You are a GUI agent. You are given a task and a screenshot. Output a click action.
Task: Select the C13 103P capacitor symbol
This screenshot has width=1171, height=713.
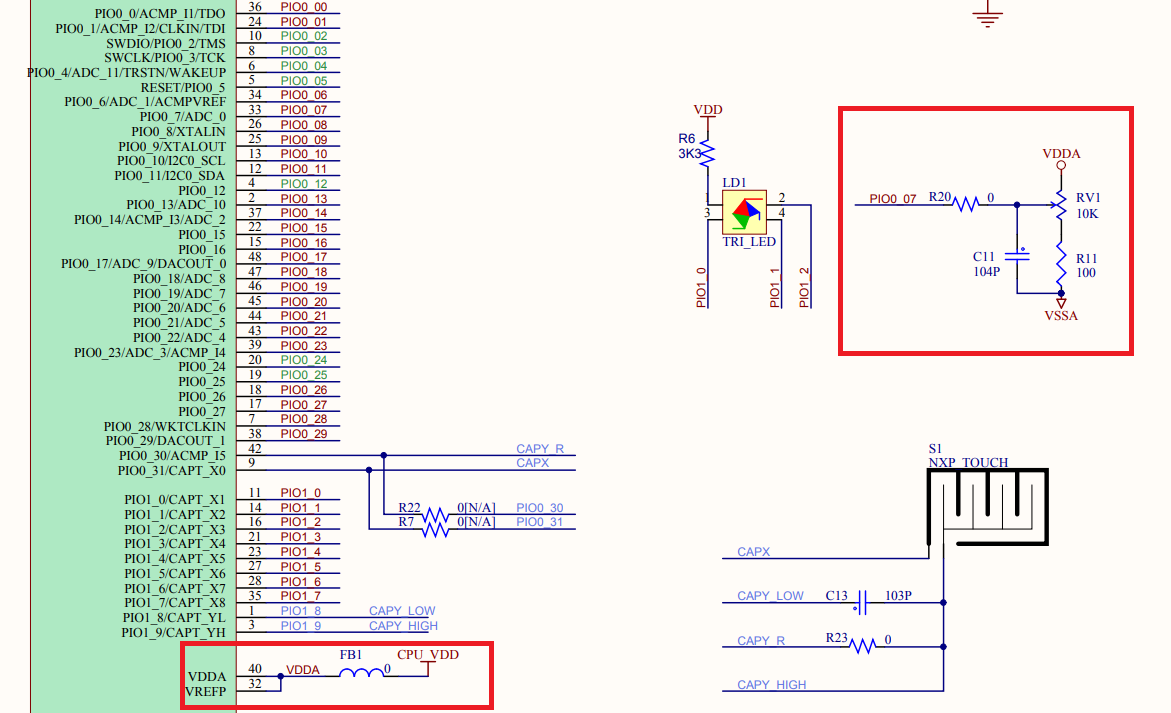[863, 602]
